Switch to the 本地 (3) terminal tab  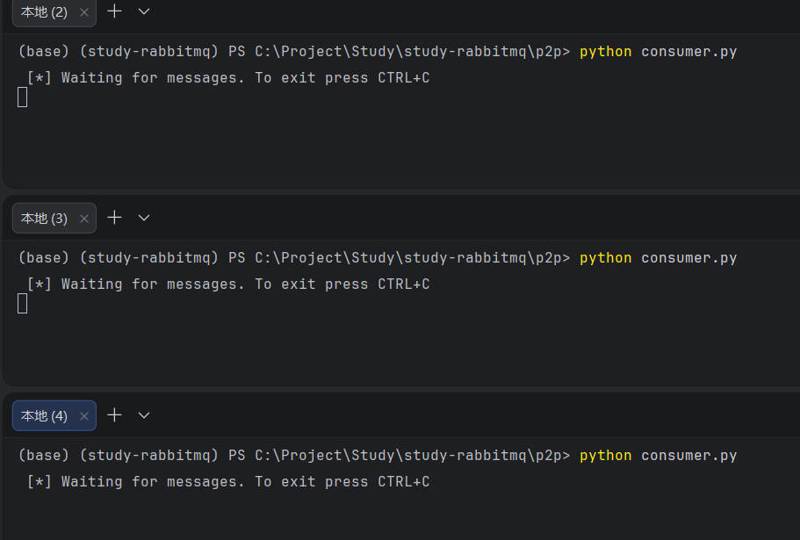click(44, 218)
